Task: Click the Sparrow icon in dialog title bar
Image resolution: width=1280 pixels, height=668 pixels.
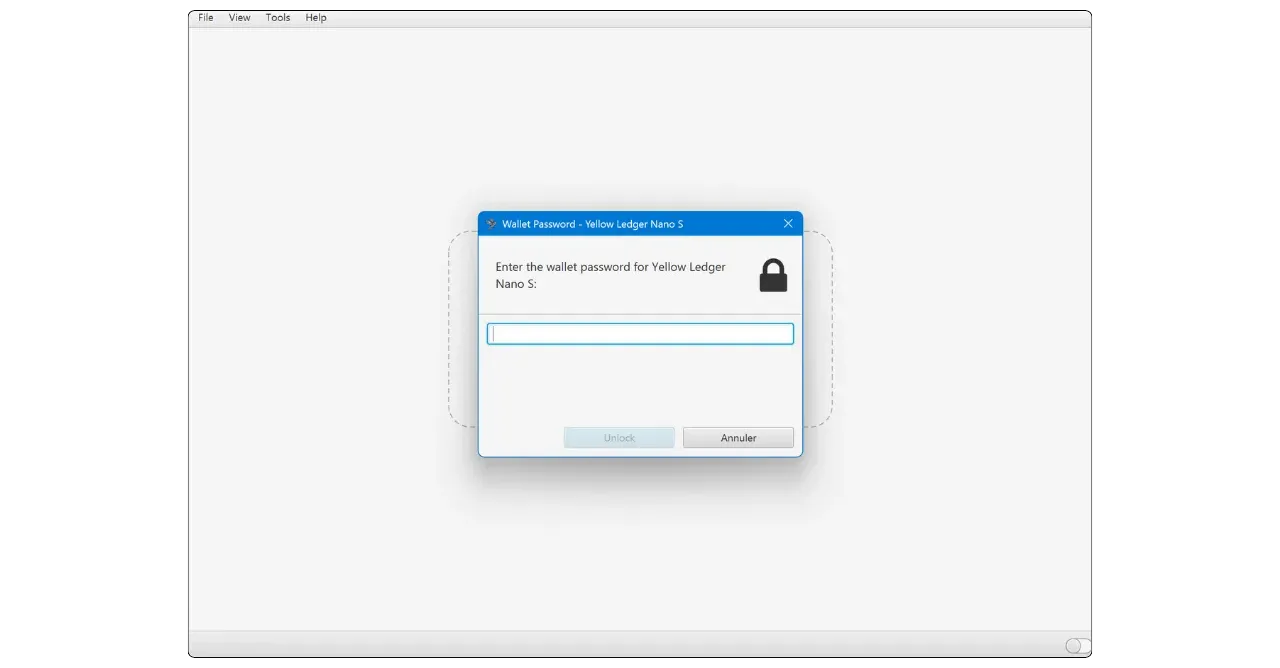Action: click(x=491, y=224)
